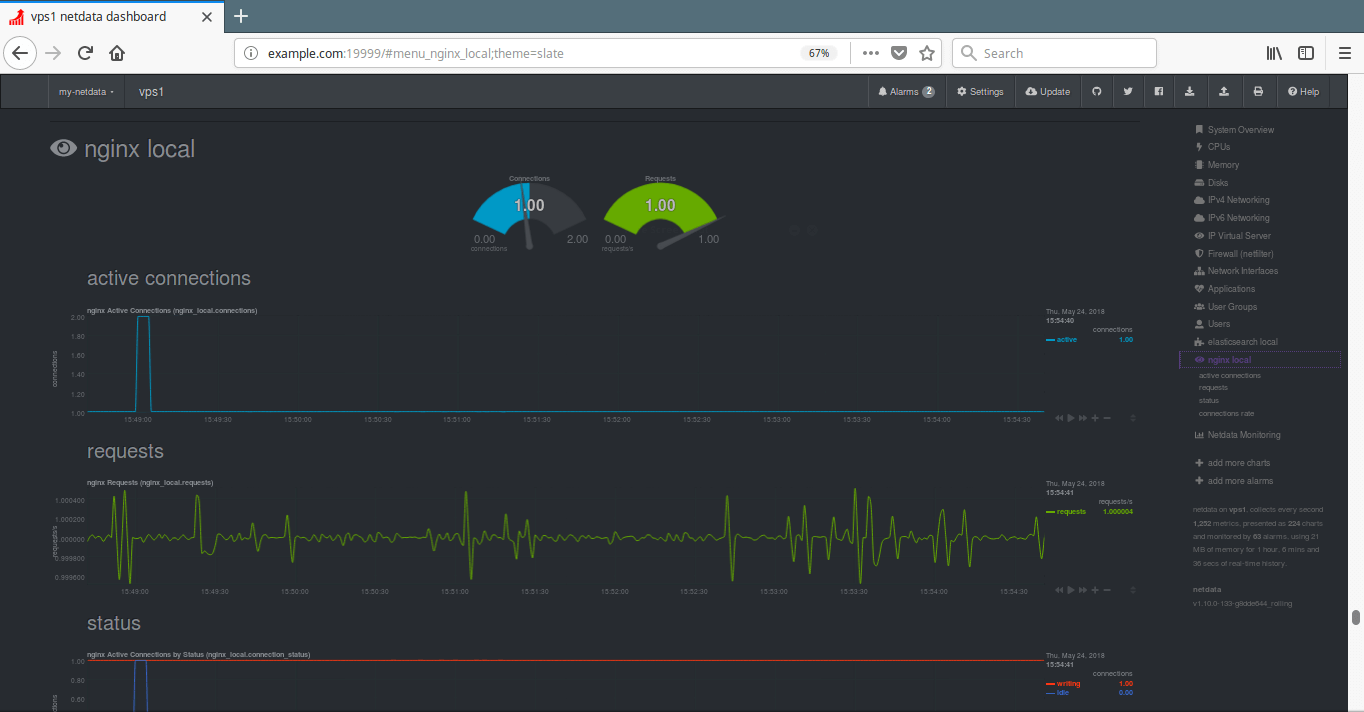Screen dimensions: 1364x712
Task: Open the page actions three-dot menu
Action: tap(870, 53)
